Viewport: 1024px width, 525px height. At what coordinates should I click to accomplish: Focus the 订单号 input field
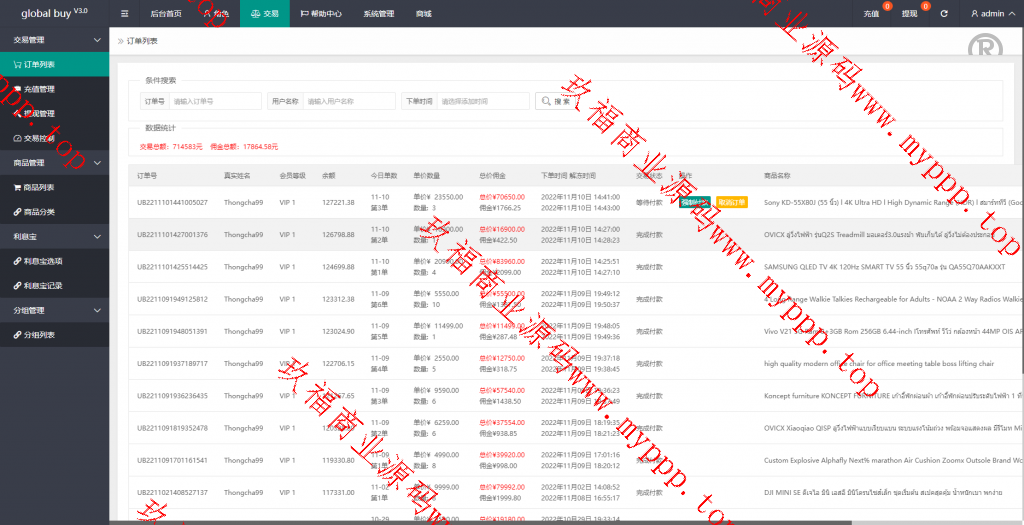pyautogui.click(x=213, y=101)
